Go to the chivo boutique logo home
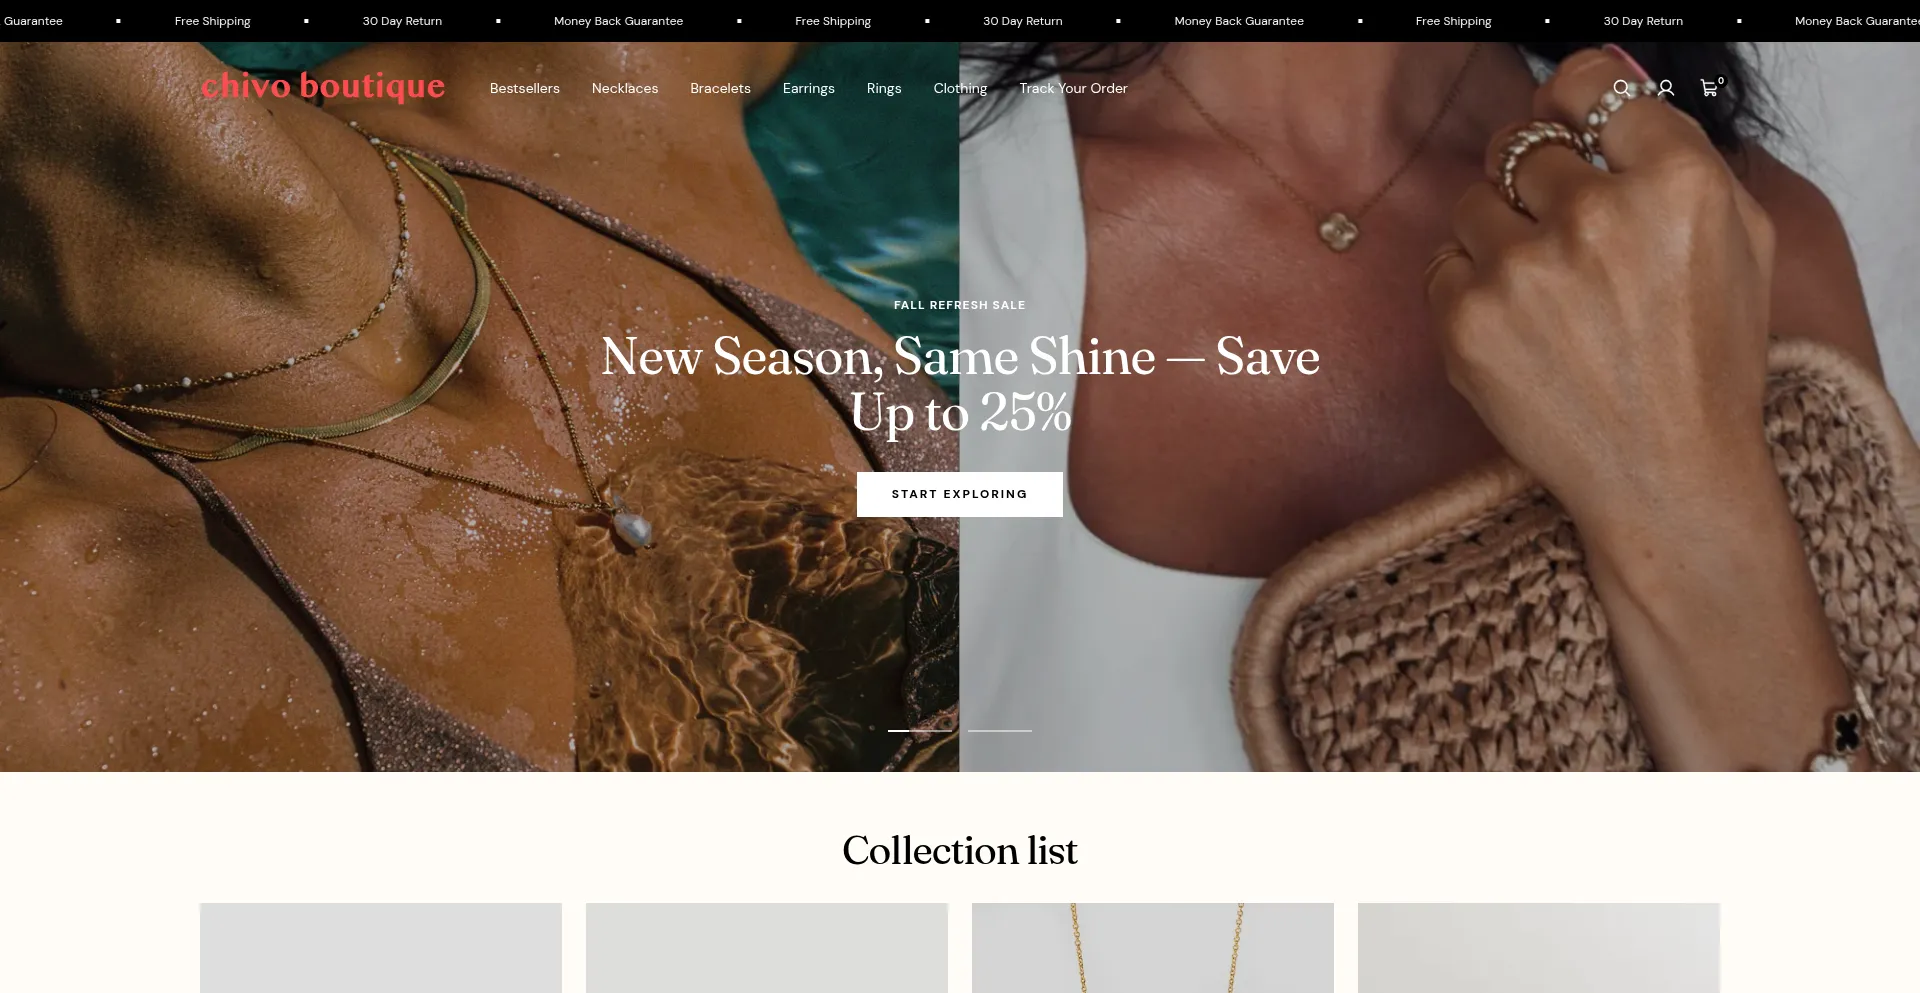The width and height of the screenshot is (1920, 993). tap(323, 87)
